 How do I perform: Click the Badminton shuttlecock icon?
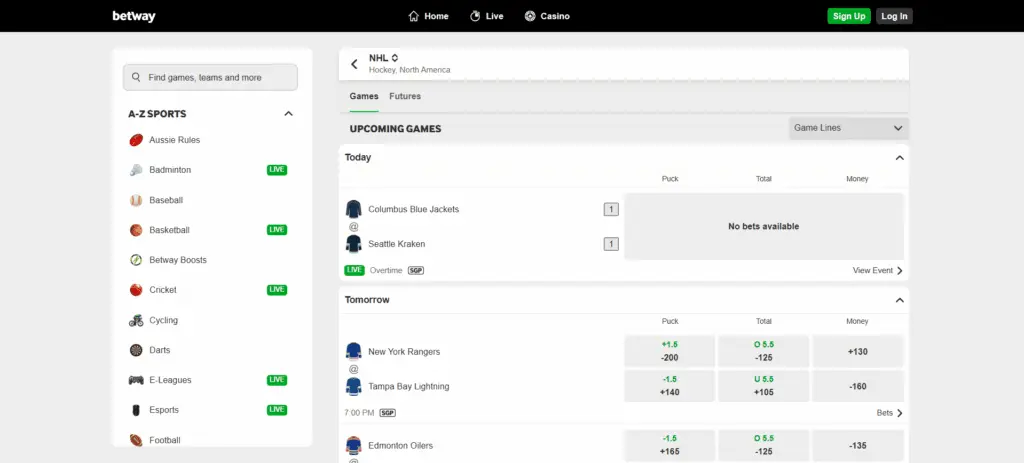[x=136, y=170]
